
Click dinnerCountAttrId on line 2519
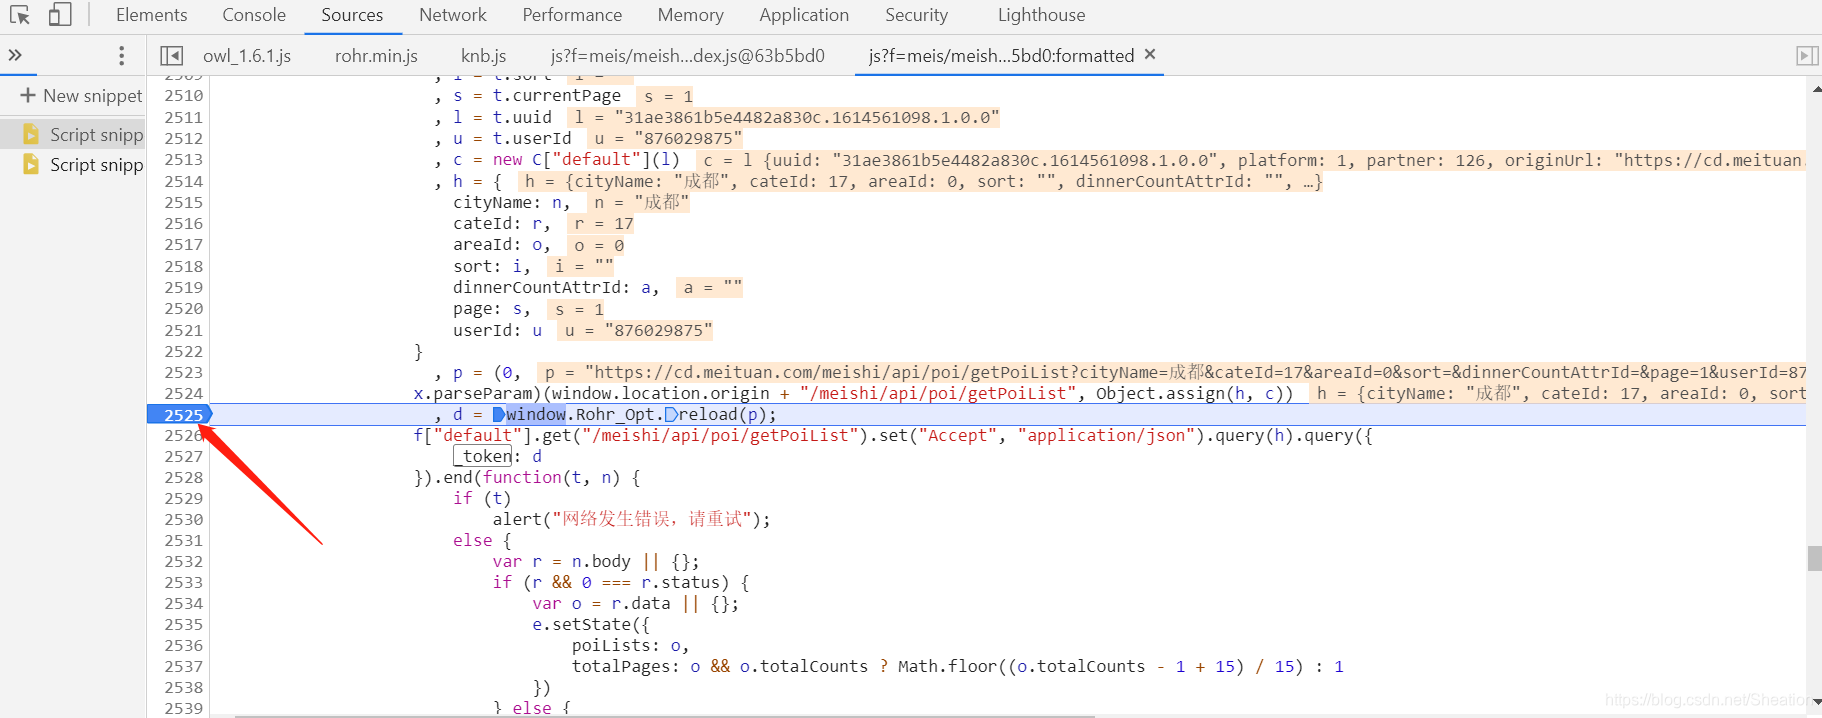(x=537, y=288)
